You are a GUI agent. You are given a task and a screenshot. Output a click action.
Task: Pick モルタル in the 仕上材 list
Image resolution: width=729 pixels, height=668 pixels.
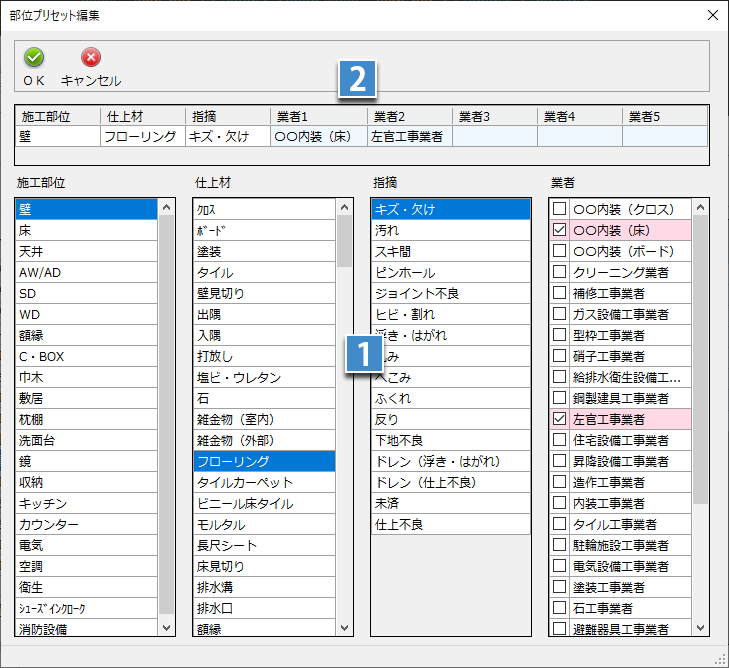[264, 524]
